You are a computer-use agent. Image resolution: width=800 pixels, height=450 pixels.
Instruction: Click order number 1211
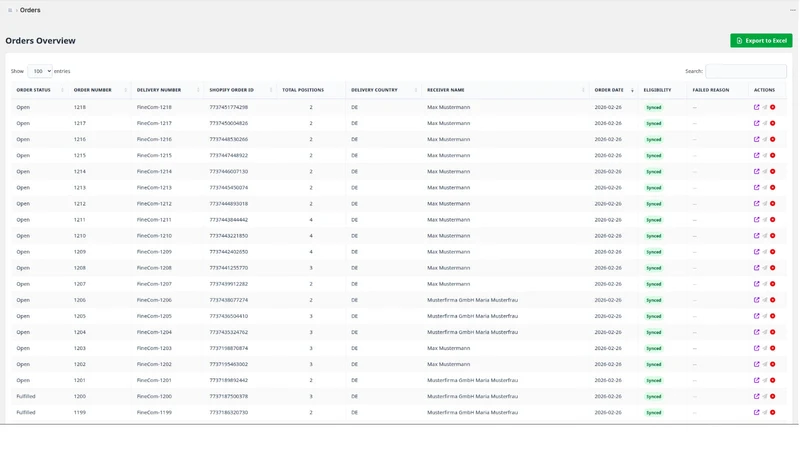80,219
